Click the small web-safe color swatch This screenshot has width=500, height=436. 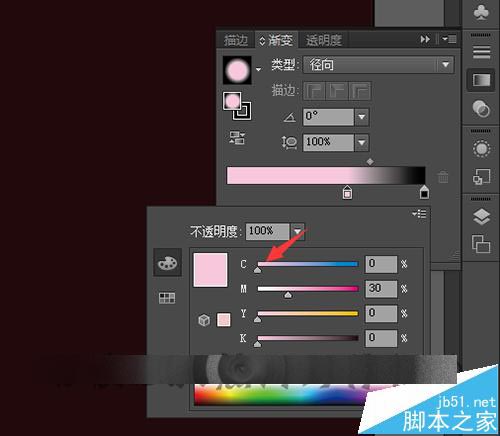pos(223,320)
